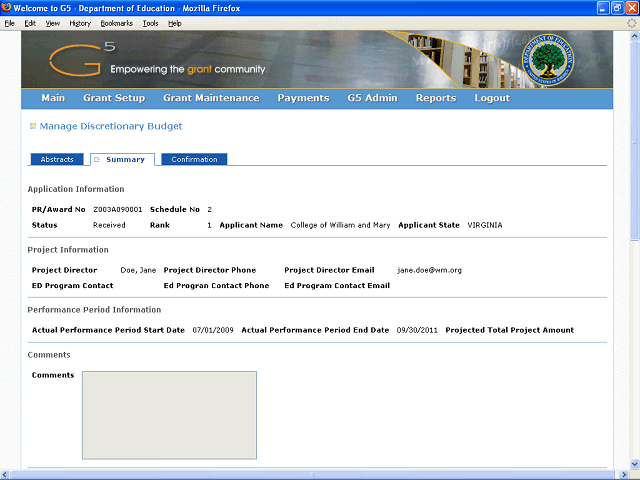Viewport: 640px width, 480px height.
Task: Click the vertical scrollbar up arrow
Action: tap(635, 36)
